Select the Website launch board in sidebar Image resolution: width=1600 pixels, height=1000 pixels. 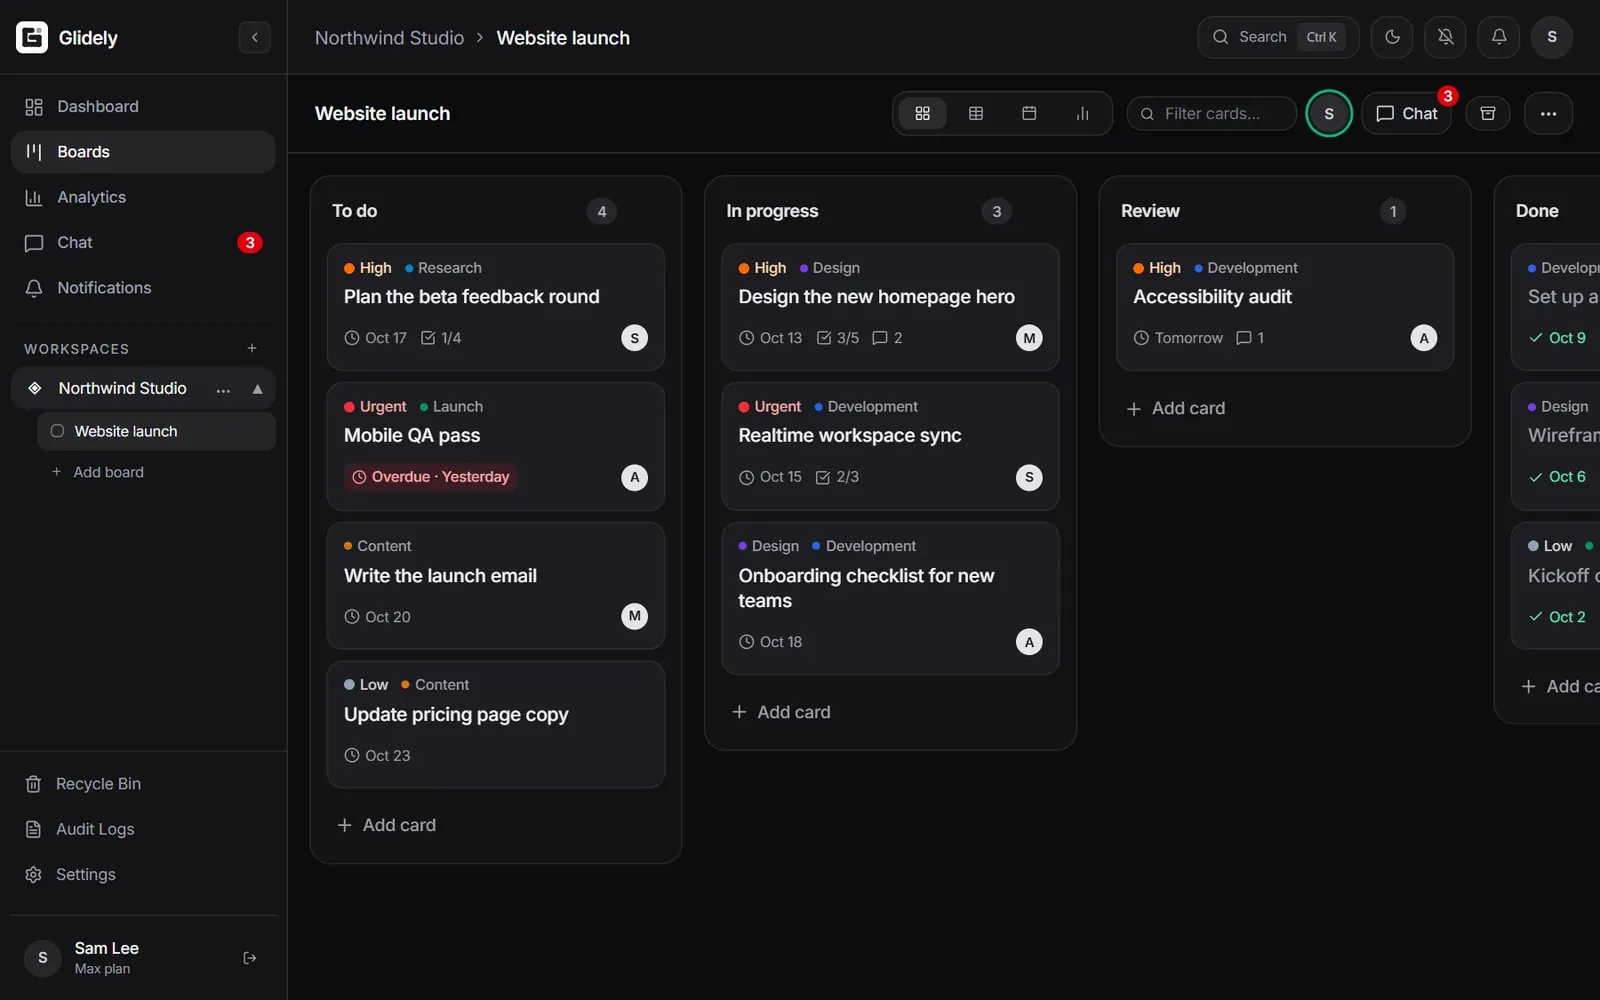156,431
